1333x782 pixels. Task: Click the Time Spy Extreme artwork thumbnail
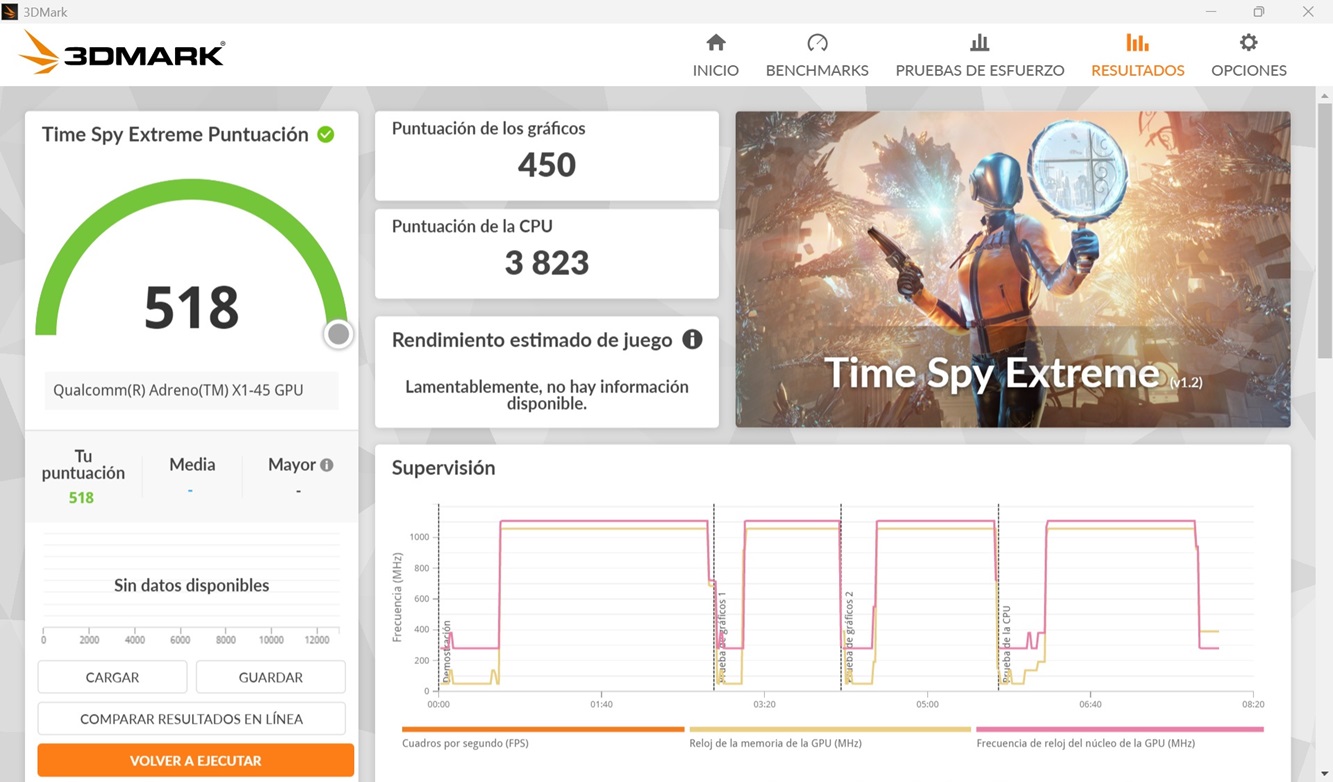1012,269
